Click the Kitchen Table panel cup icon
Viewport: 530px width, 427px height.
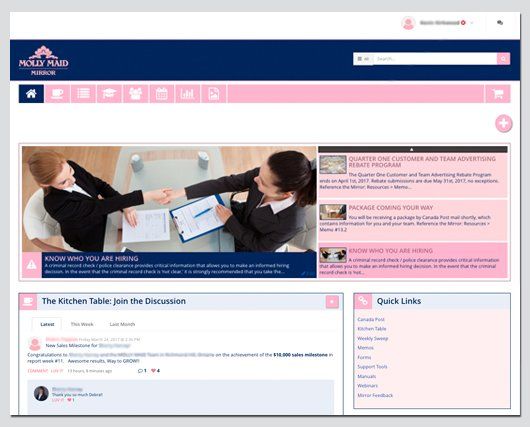28,301
